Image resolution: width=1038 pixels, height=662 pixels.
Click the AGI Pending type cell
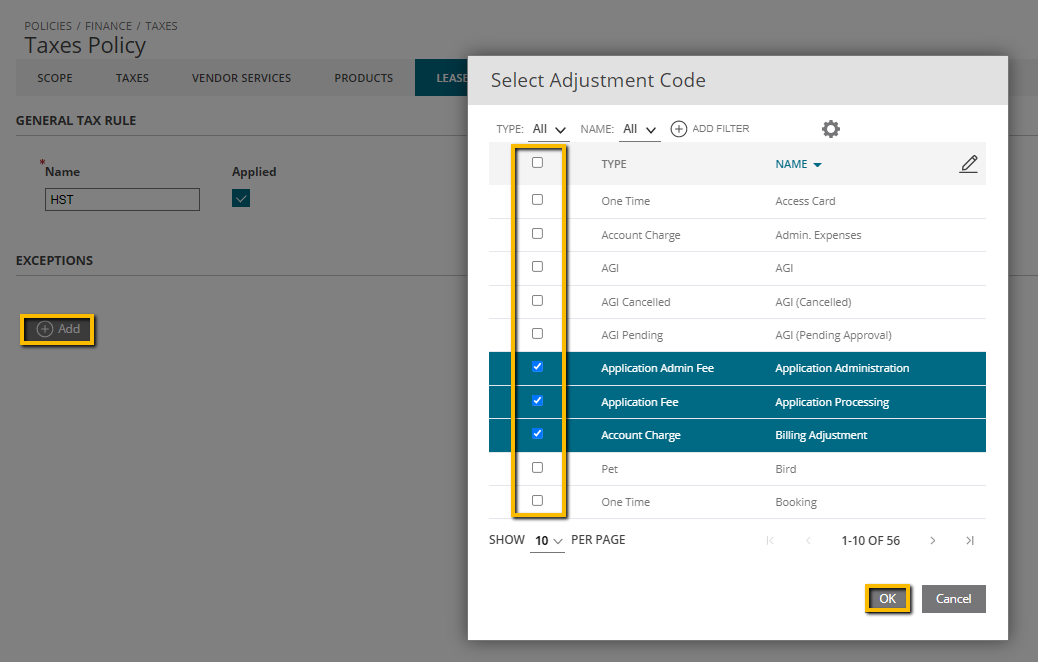click(x=632, y=335)
